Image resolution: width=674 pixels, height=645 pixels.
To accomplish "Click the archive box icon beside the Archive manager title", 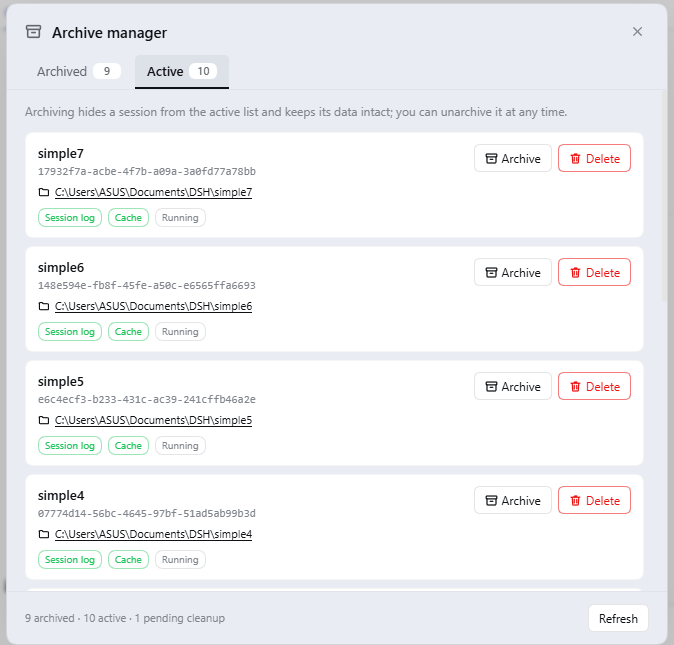I will pos(34,32).
